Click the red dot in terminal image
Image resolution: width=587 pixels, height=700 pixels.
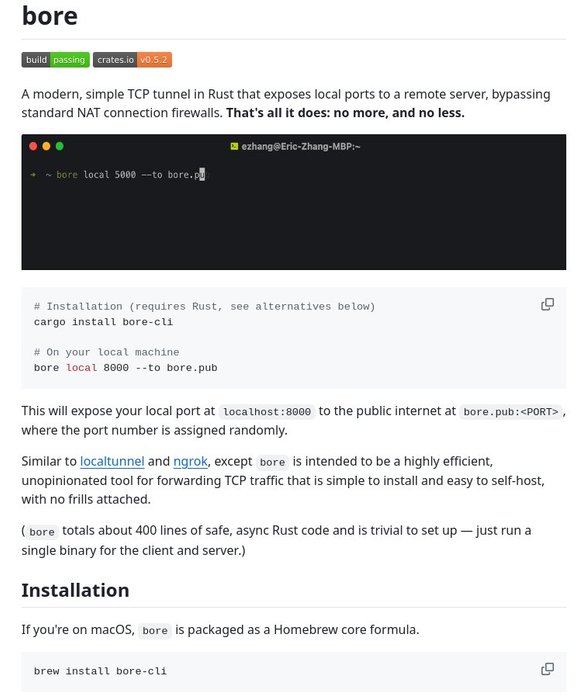pos(33,146)
